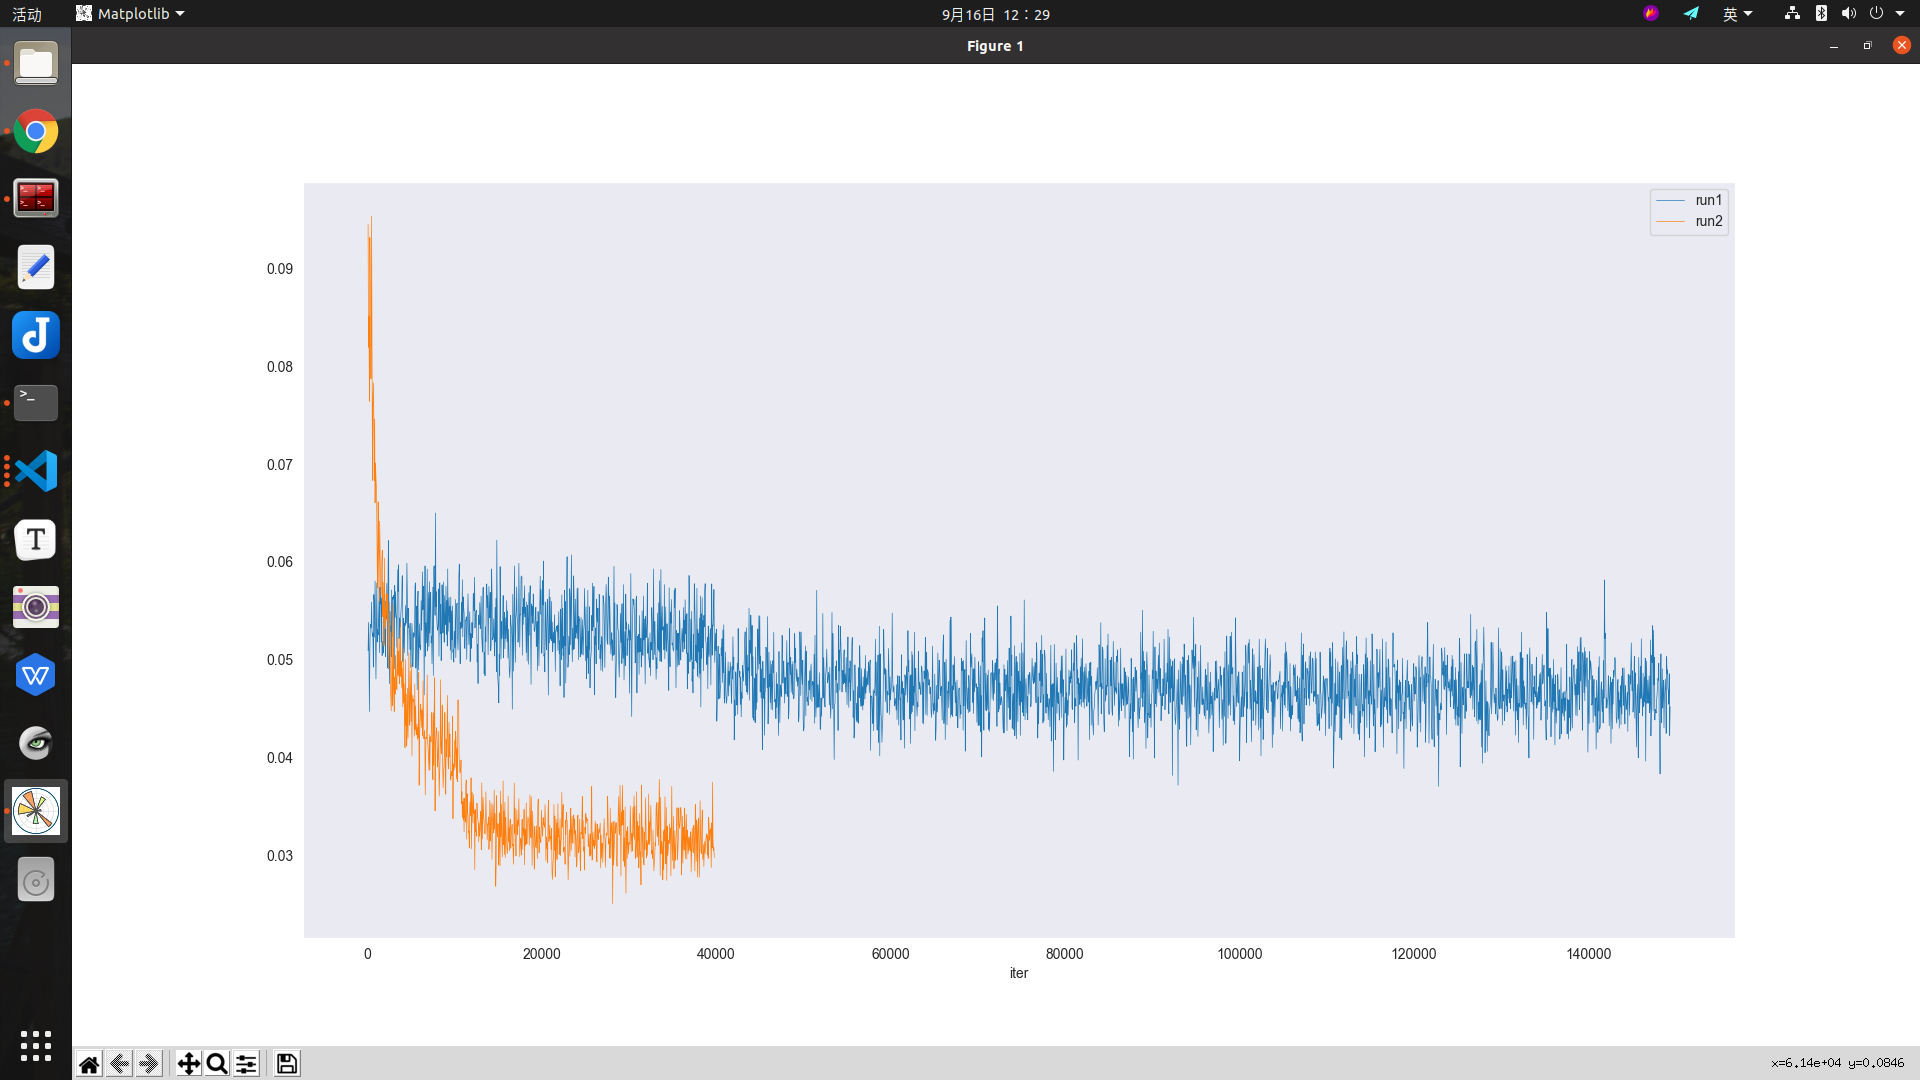
Task: Toggle zoom-to-rectangle mode
Action: click(216, 1063)
